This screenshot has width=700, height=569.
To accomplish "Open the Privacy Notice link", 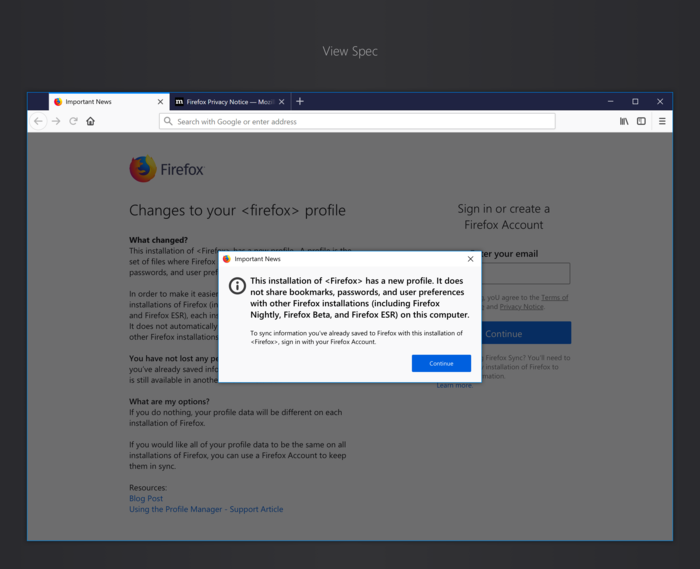I will click(521, 307).
